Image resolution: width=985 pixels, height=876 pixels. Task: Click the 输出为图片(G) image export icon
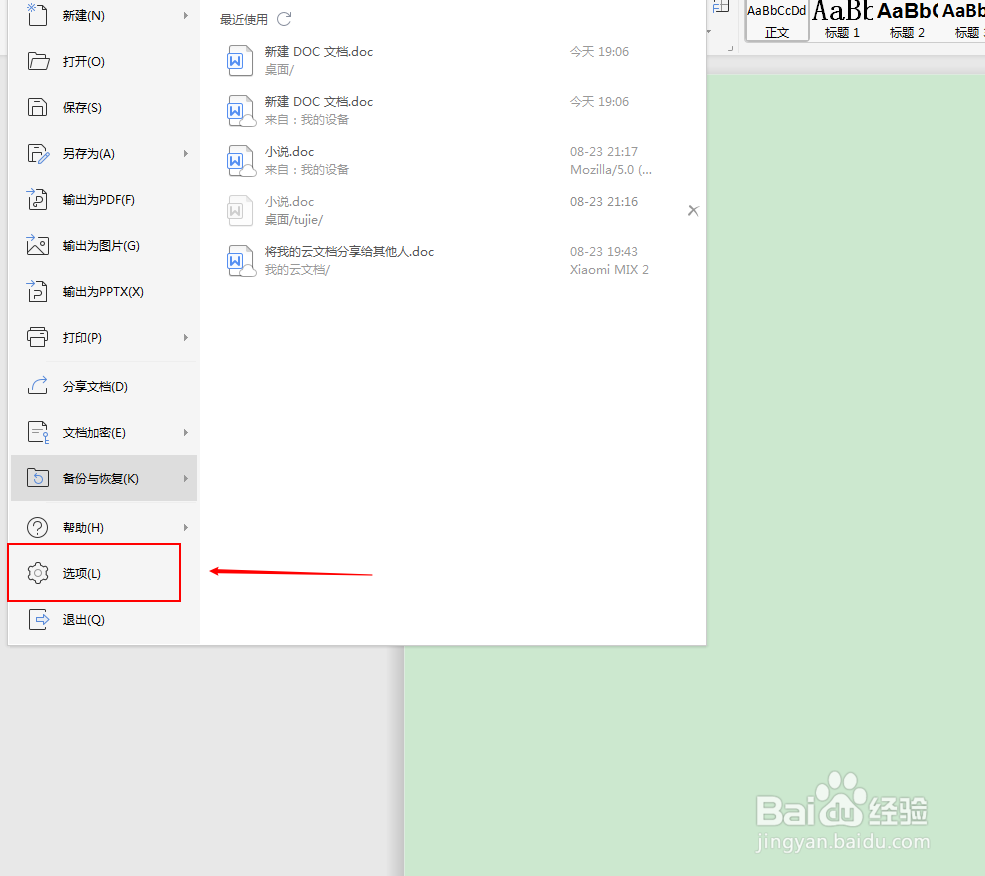[37, 245]
